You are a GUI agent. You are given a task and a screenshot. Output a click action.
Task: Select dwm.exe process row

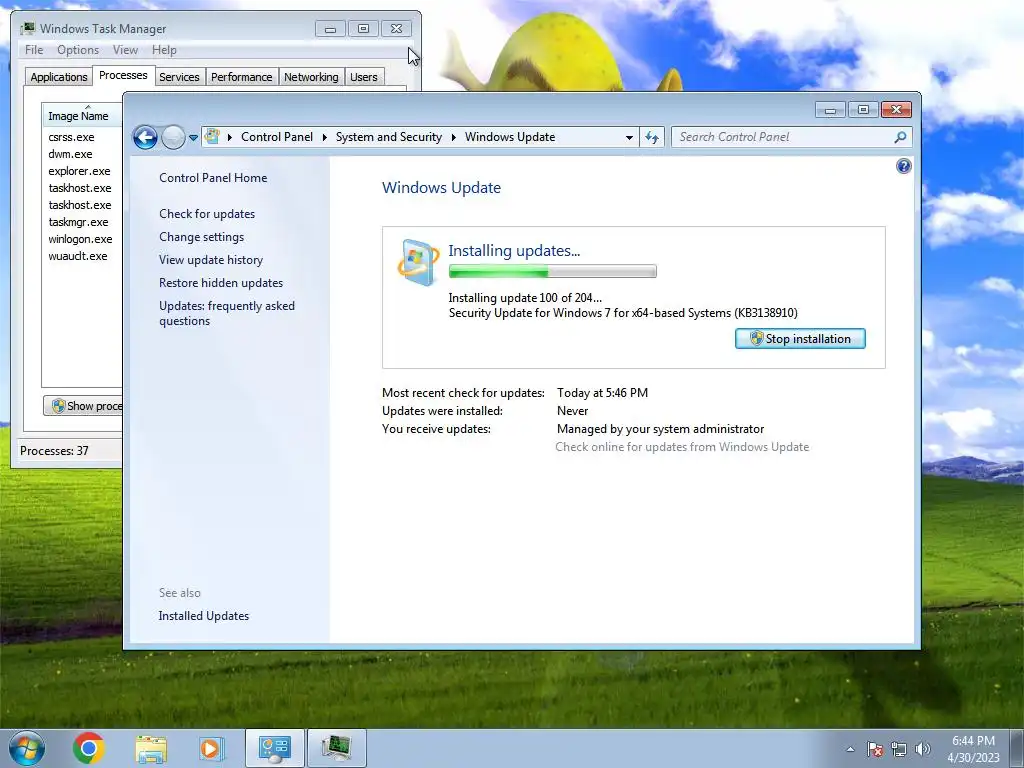tap(83, 154)
